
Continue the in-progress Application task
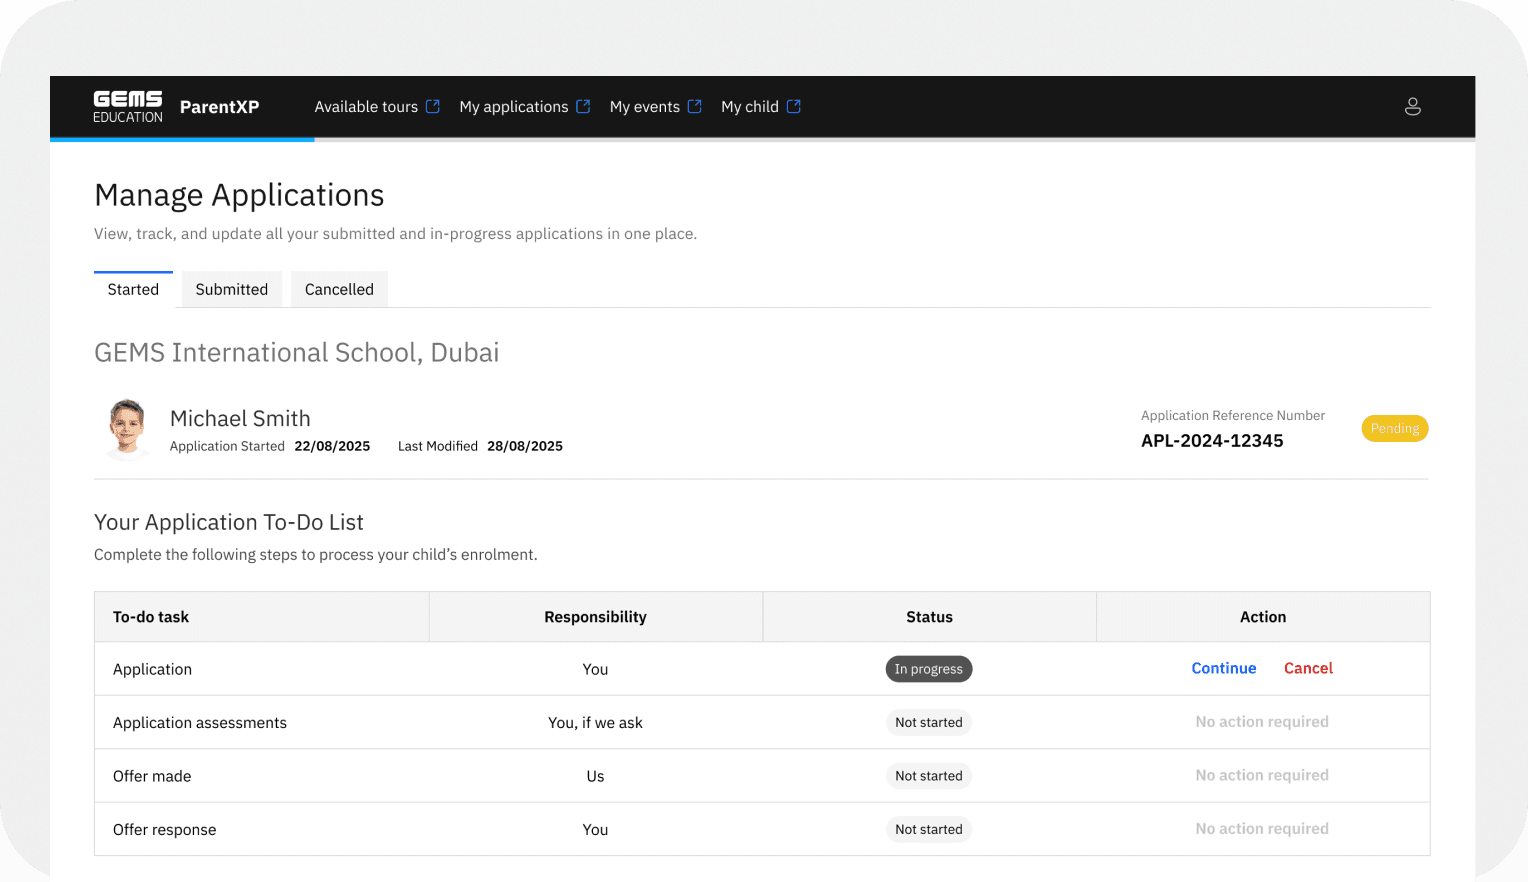[x=1223, y=668]
